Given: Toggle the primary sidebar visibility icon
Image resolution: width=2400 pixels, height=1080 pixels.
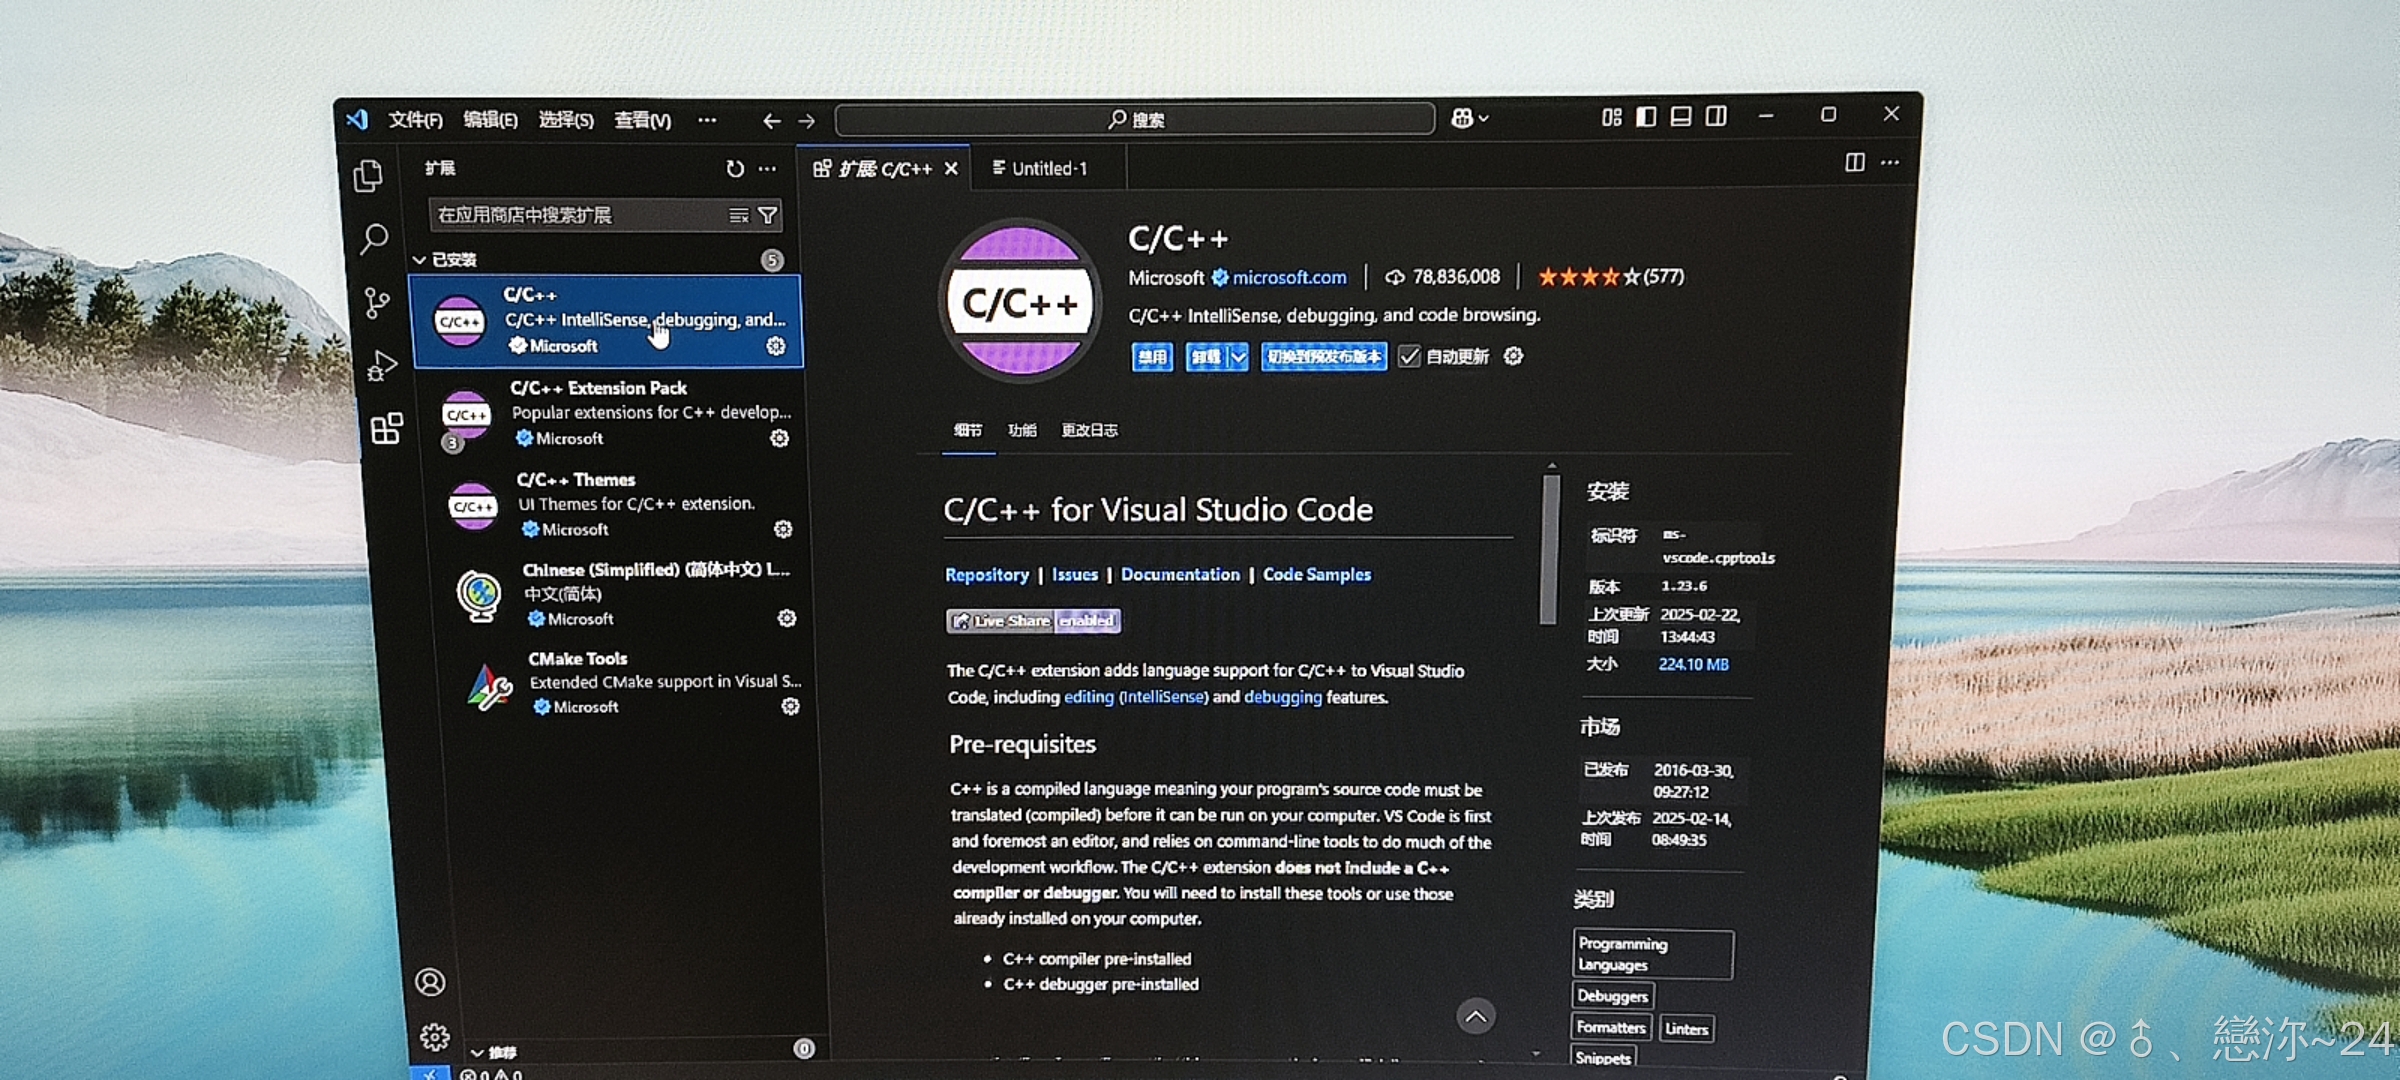Looking at the screenshot, I should (1645, 116).
